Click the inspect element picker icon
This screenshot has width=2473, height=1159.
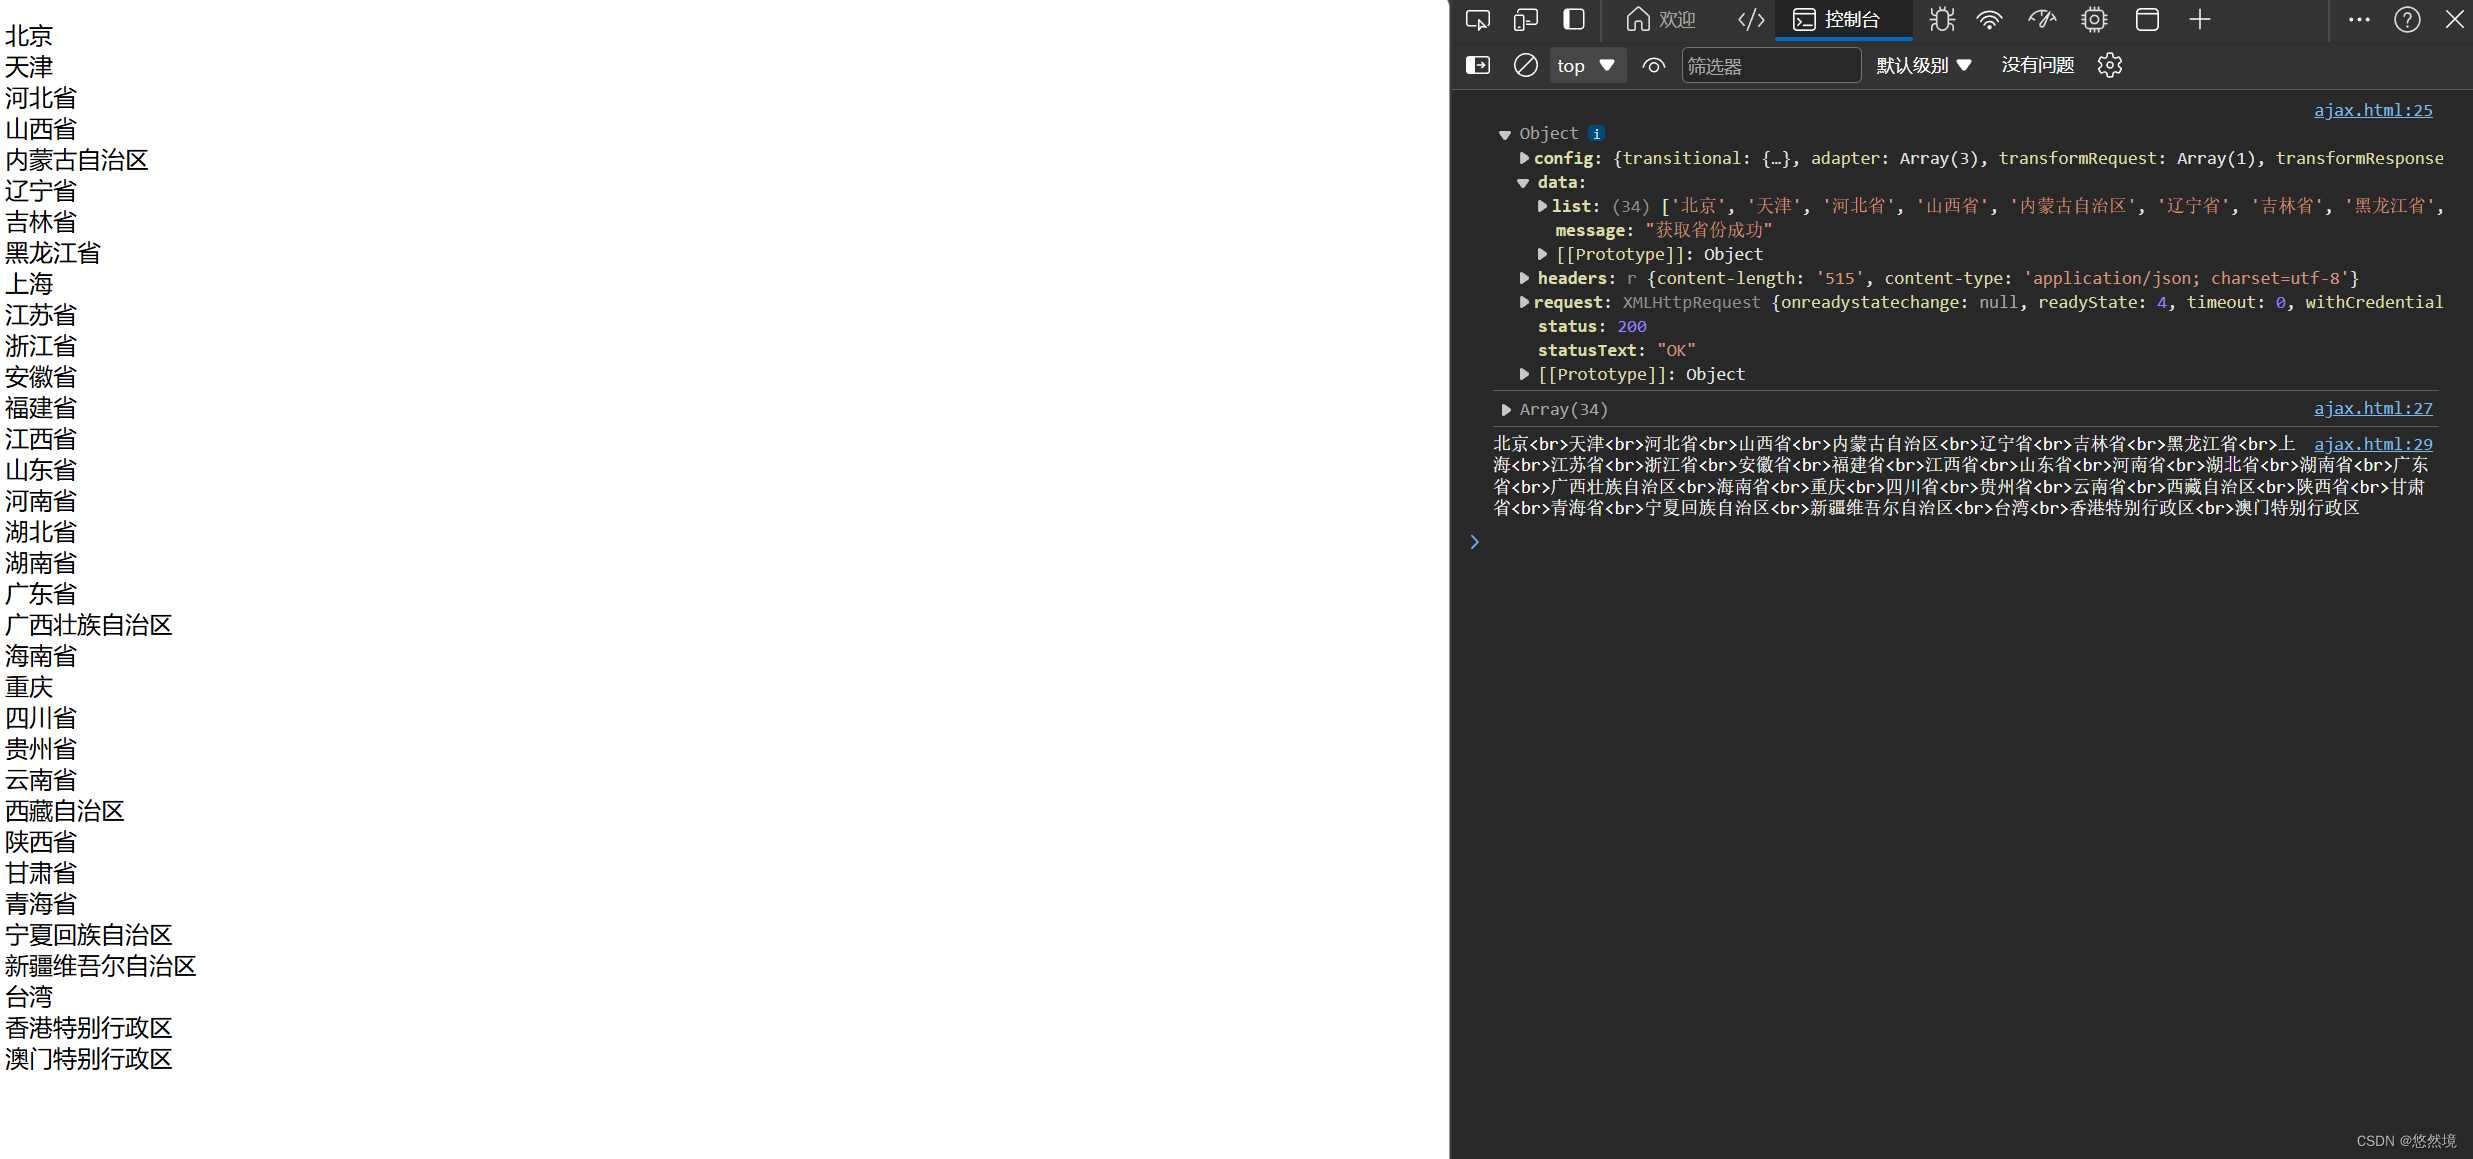1477,20
